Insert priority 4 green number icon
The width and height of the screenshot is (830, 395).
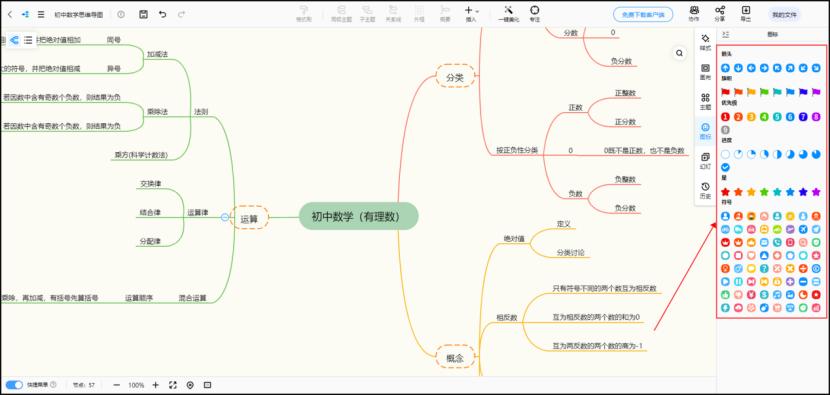(764, 116)
